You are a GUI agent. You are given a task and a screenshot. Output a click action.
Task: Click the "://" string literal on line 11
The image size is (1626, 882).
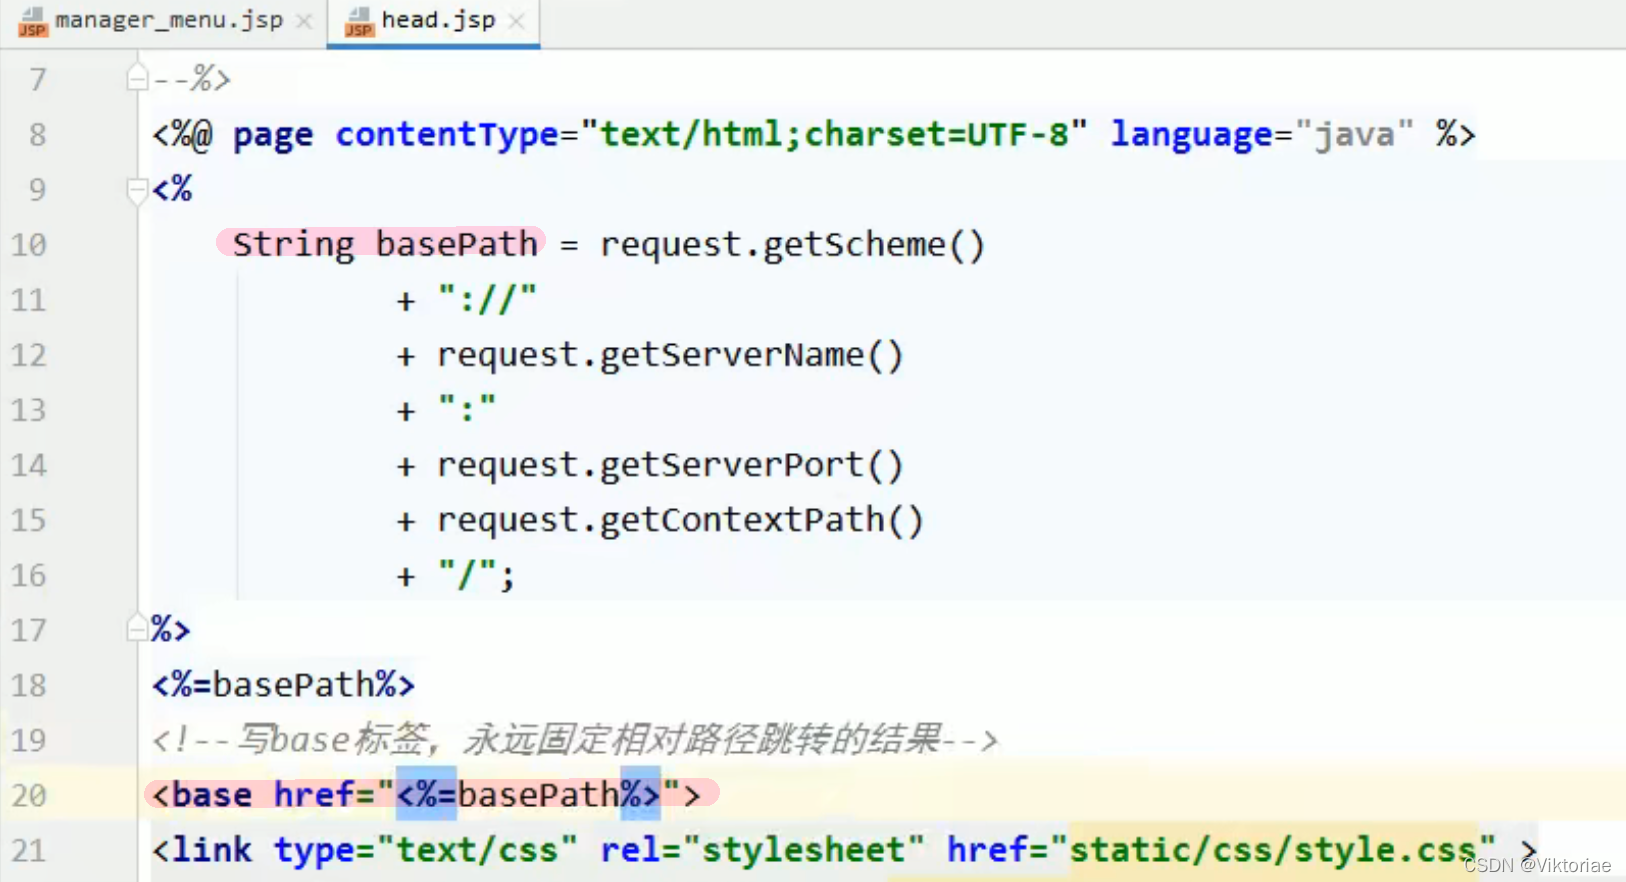[x=487, y=299]
